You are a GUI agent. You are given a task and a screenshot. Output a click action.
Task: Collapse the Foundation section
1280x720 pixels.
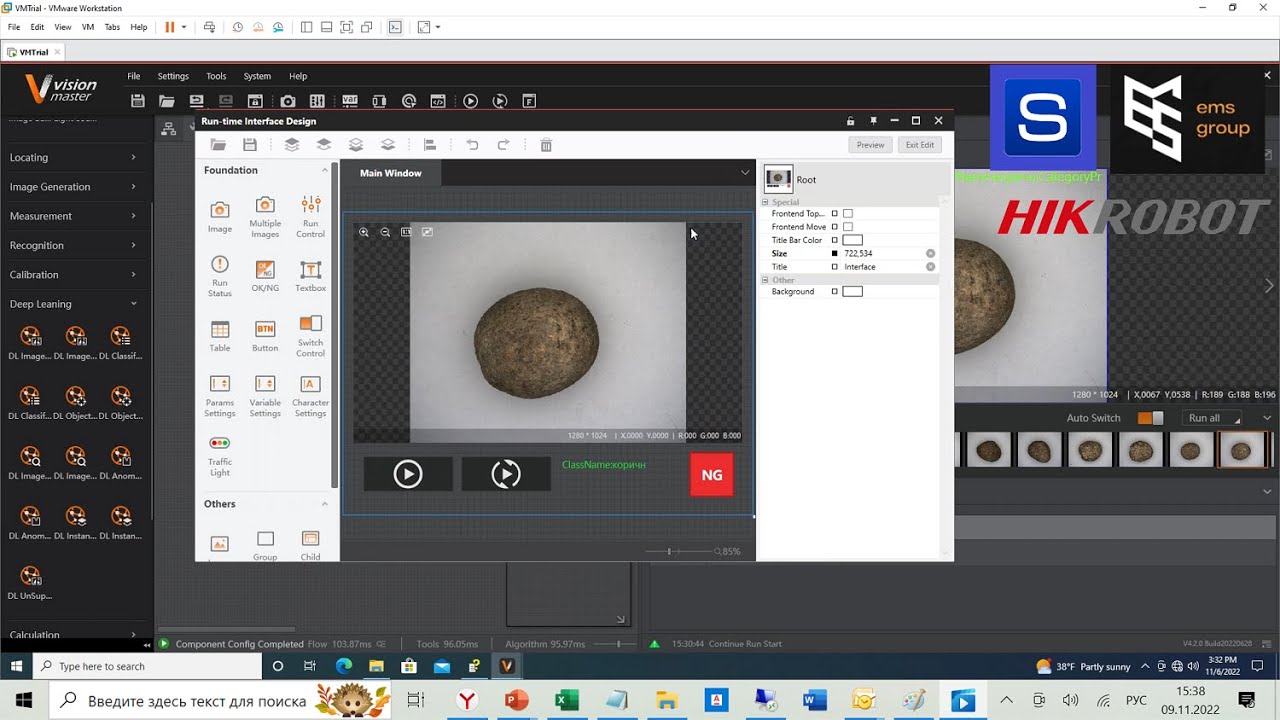click(x=324, y=171)
